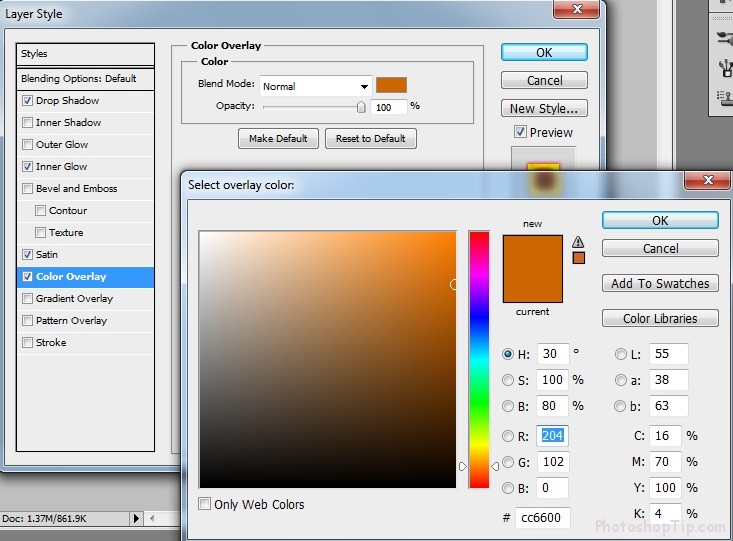Select the brightness B radio button beside 80
Screen dimensions: 733x541
point(508,406)
